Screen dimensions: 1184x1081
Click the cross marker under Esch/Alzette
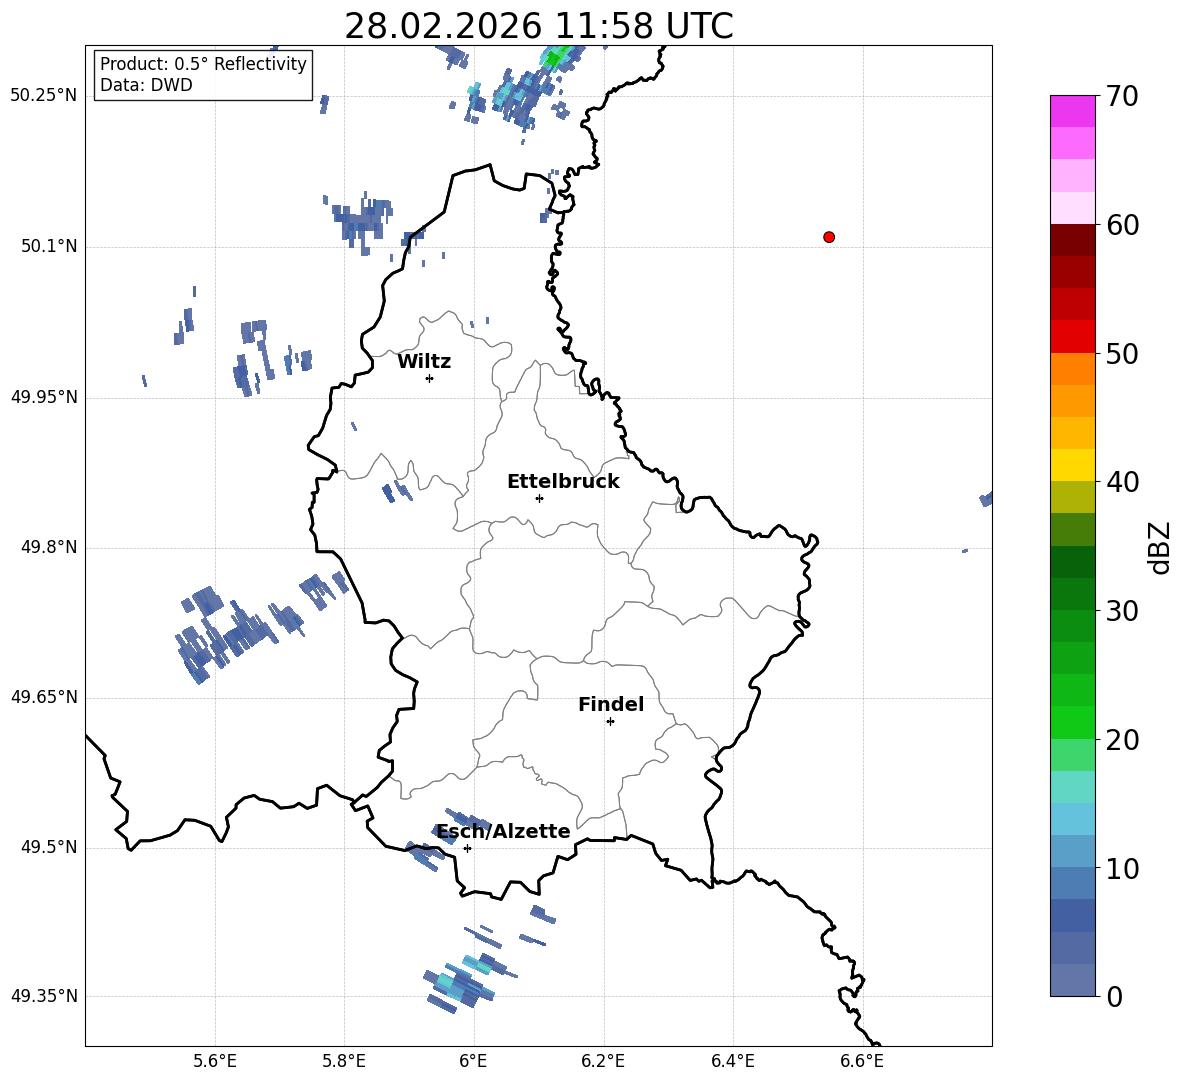[x=467, y=848]
